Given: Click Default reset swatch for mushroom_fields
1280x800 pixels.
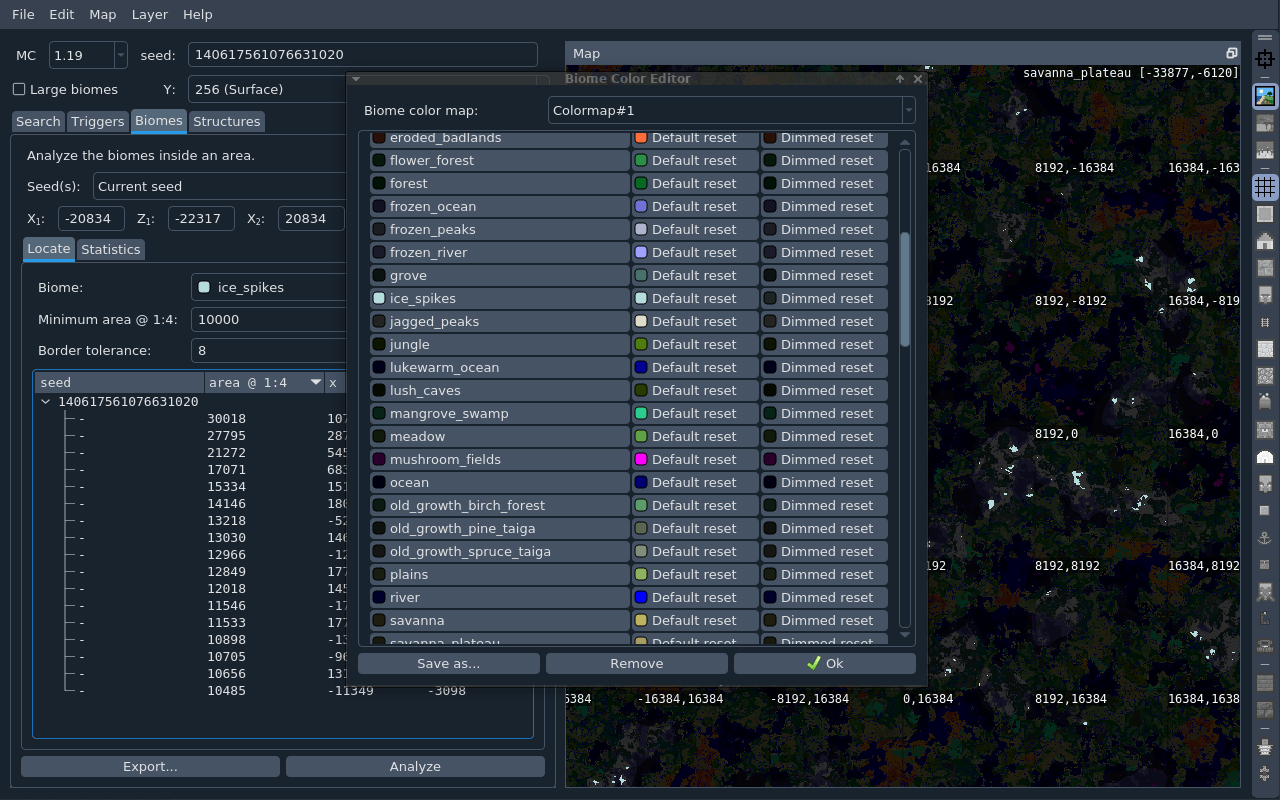Looking at the screenshot, I should (x=695, y=459).
